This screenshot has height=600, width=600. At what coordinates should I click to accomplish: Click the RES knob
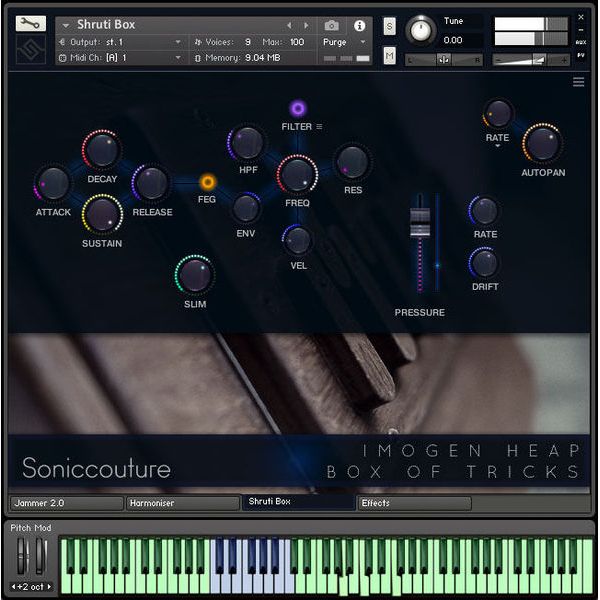pos(352,162)
